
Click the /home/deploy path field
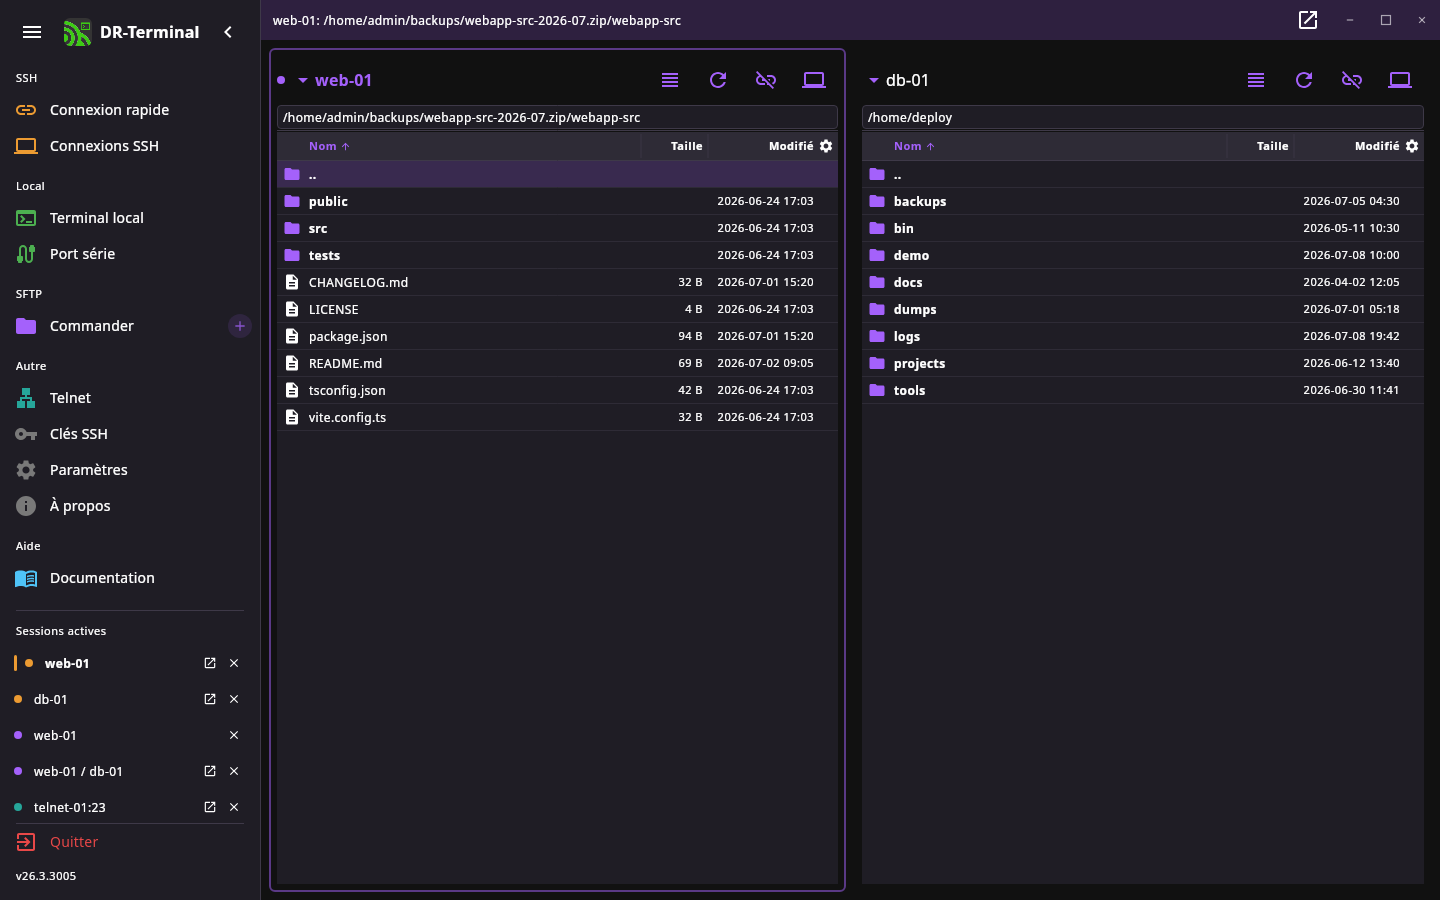click(x=1142, y=117)
